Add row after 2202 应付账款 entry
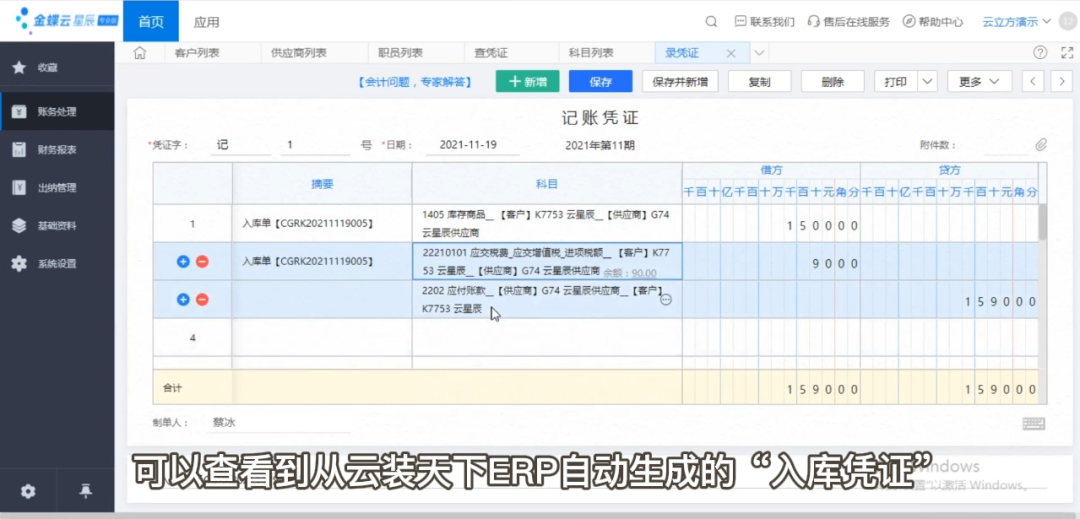Image resolution: width=1080 pixels, height=519 pixels. tap(183, 299)
